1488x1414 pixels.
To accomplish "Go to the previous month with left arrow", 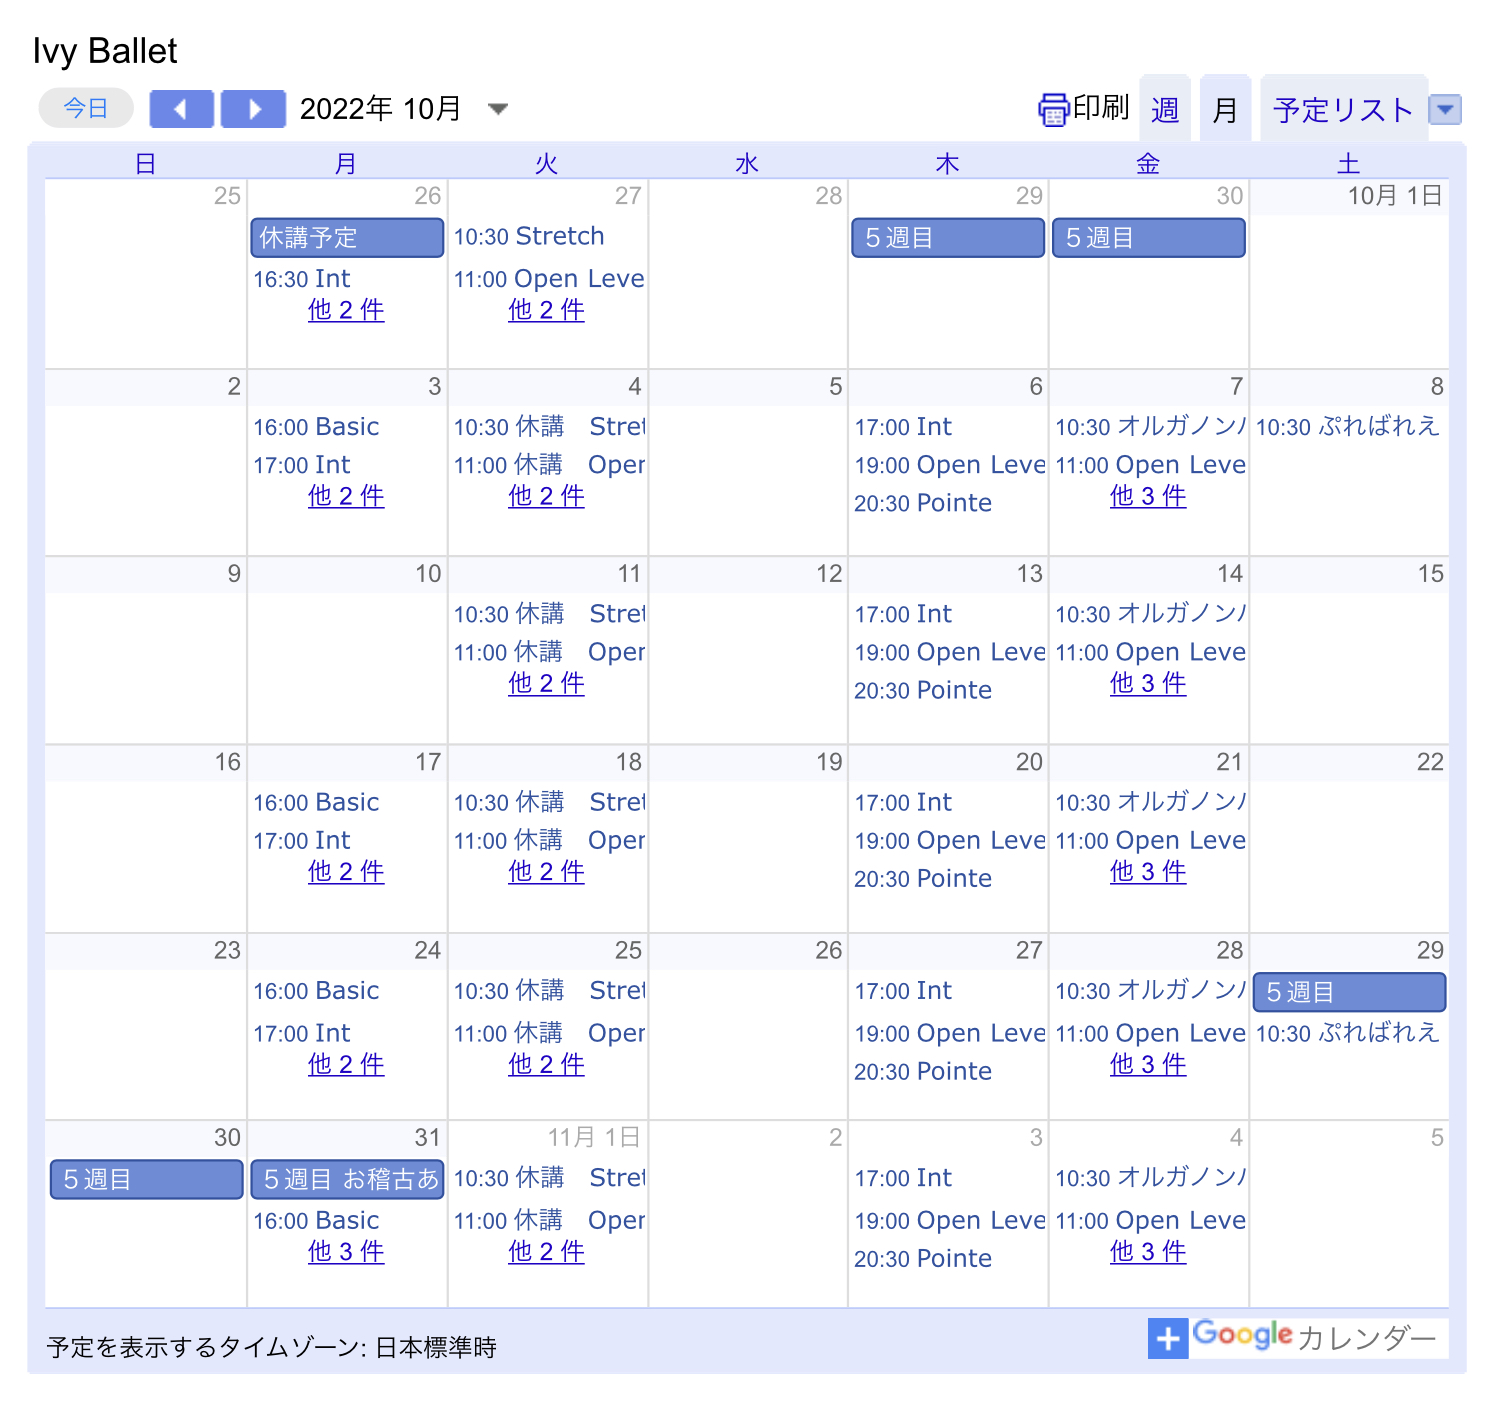I will pyautogui.click(x=181, y=109).
